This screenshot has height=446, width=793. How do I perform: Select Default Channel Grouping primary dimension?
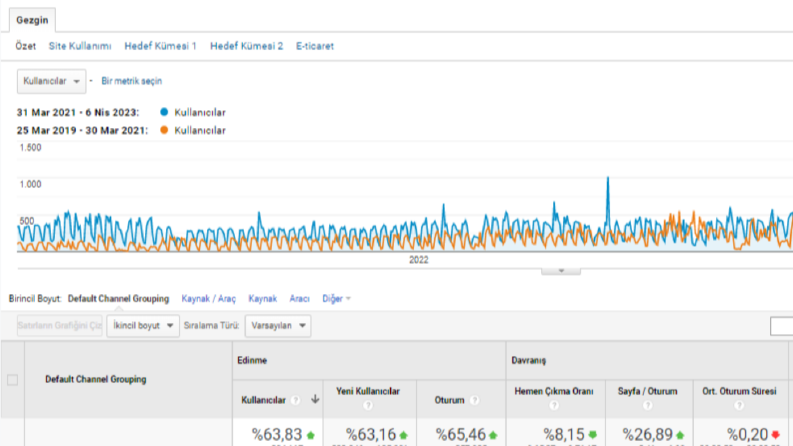coord(118,299)
